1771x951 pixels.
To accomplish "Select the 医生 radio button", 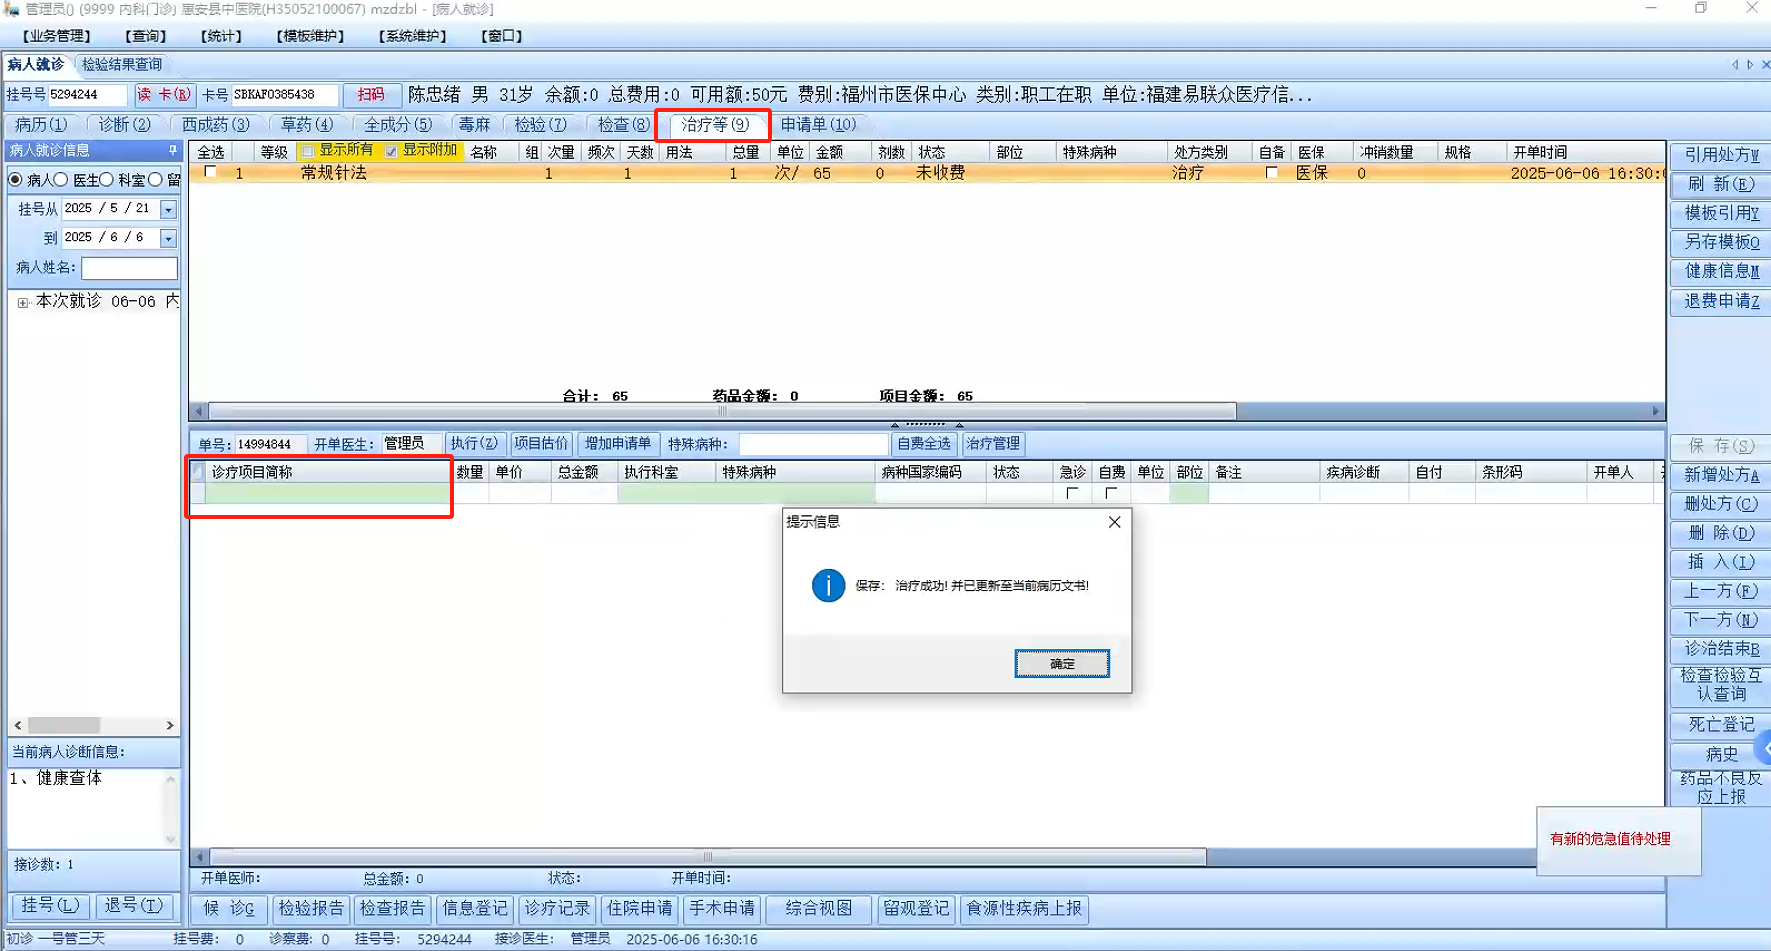I will pyautogui.click(x=61, y=180).
